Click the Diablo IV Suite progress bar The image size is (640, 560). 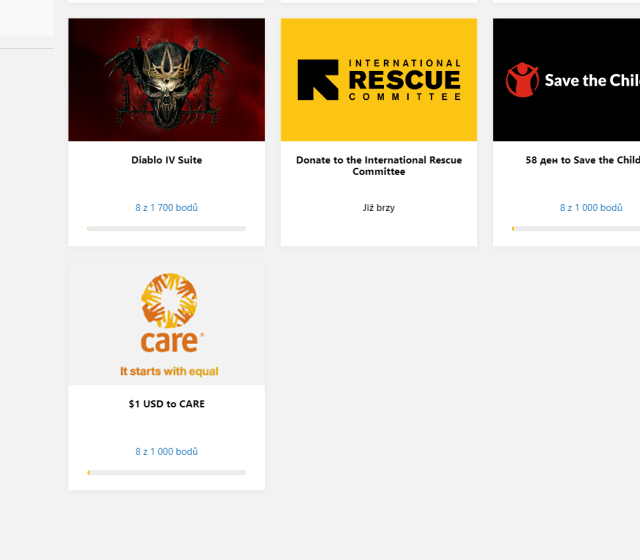pos(167,229)
